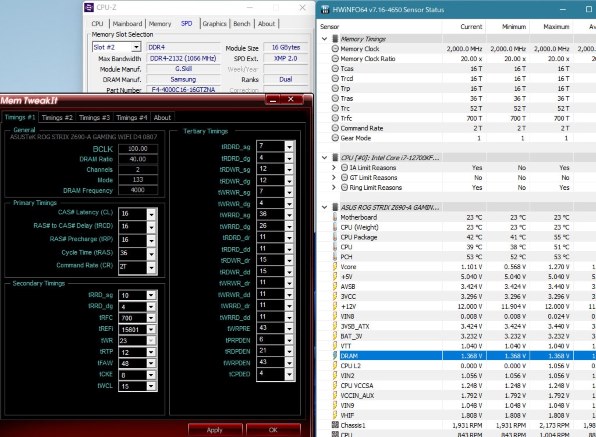Click the HWiNFO64 window title bar icon
The image size is (596, 437).
point(325,10)
